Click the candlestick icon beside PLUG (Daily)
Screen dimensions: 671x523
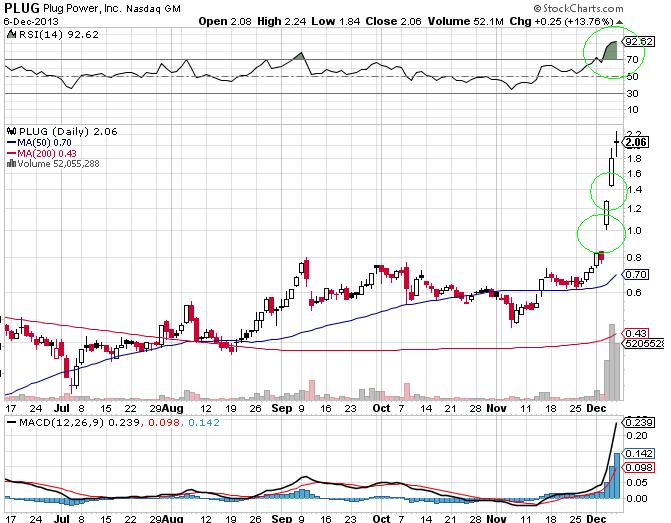coord(12,131)
